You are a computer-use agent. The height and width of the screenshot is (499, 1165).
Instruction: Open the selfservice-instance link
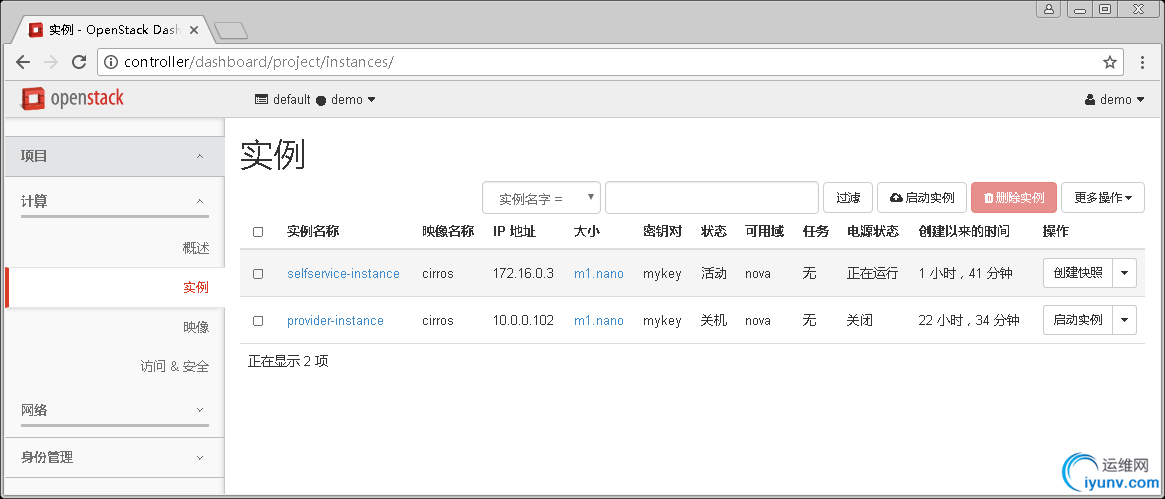(343, 273)
